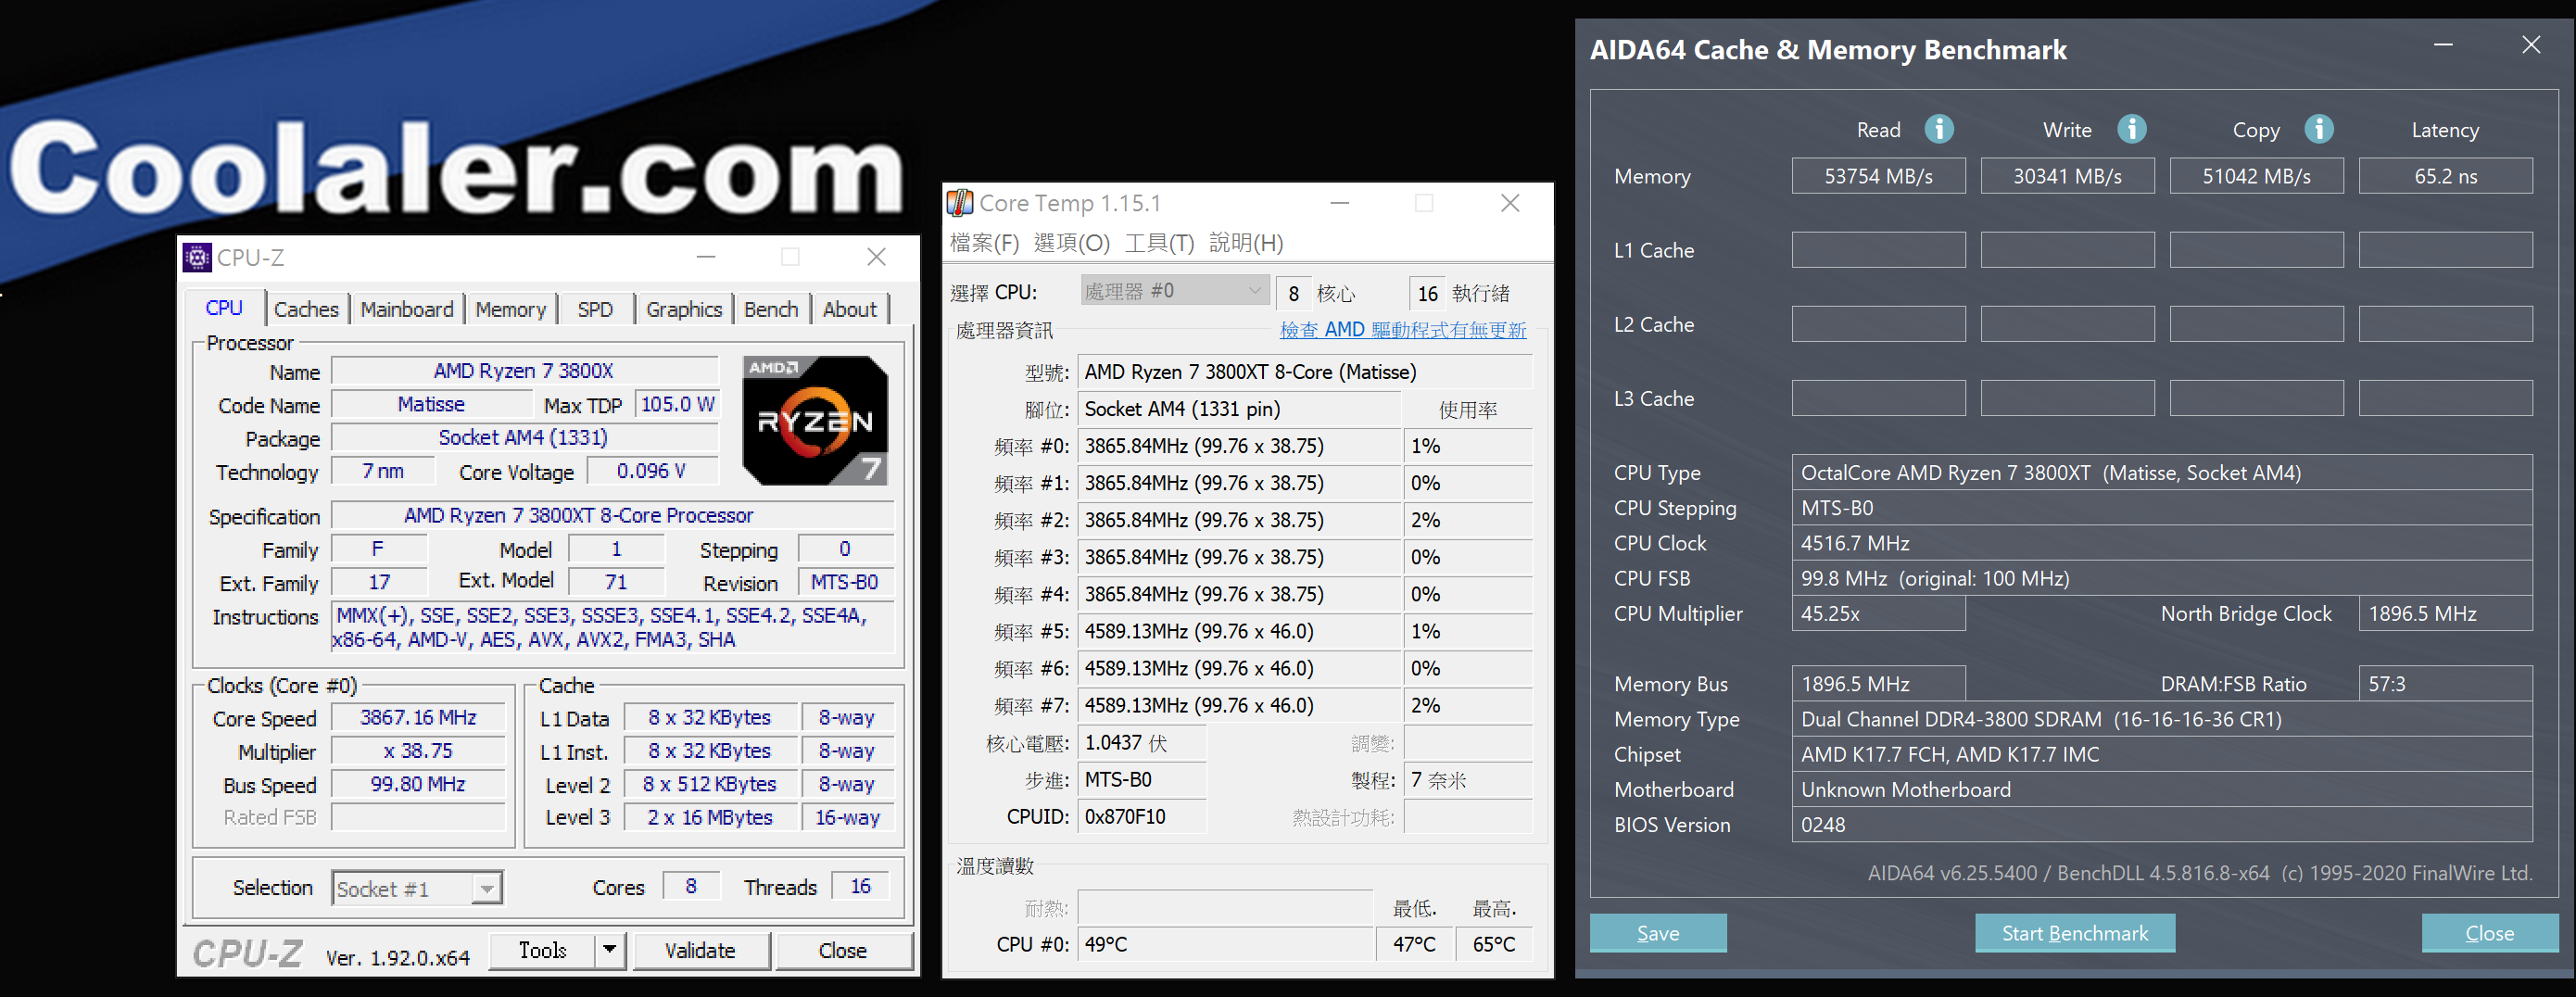Image resolution: width=2576 pixels, height=997 pixels.
Task: Open the processor #0 dropdown in Core Temp
Action: 1174,291
